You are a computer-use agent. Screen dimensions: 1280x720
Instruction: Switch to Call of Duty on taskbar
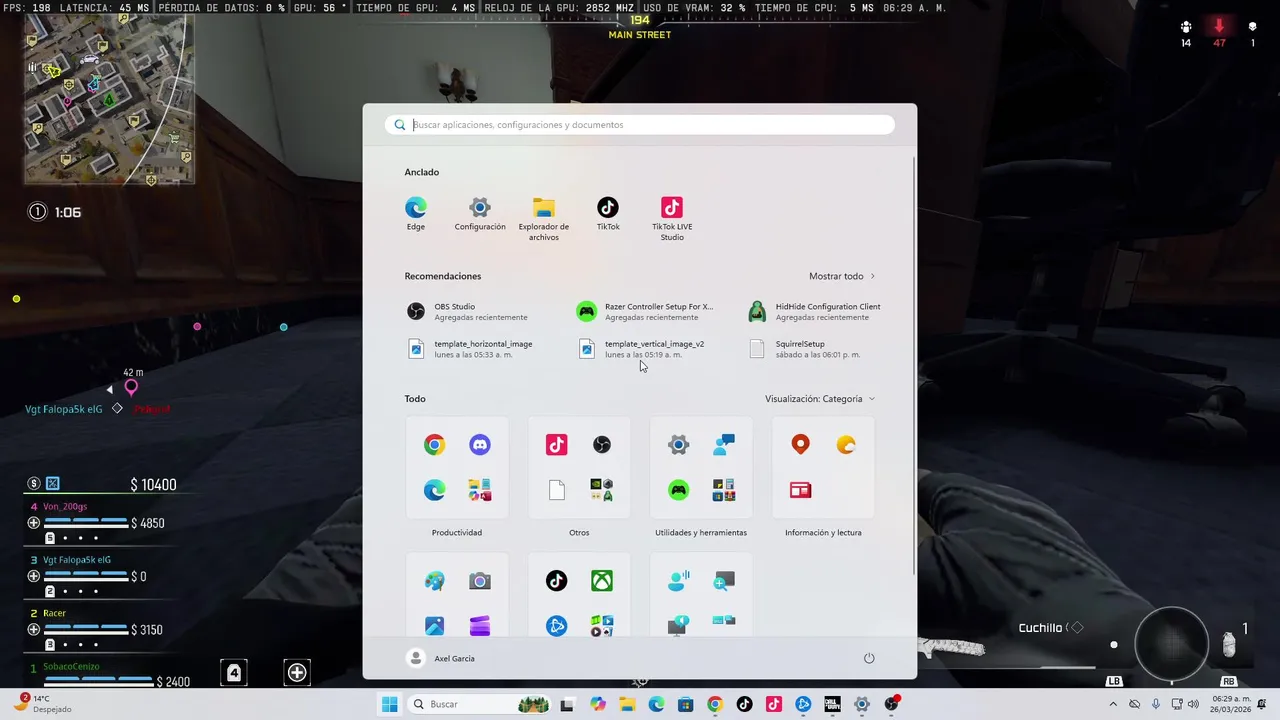point(832,704)
